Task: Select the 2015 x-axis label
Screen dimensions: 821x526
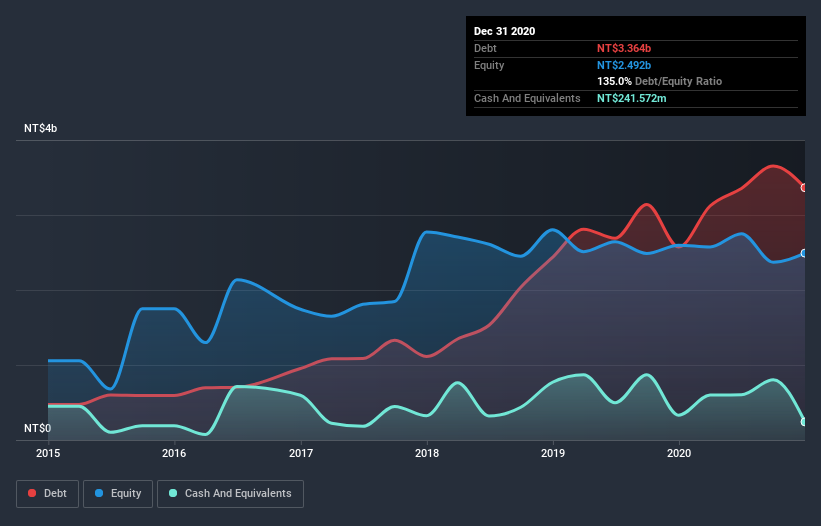Action: 48,453
